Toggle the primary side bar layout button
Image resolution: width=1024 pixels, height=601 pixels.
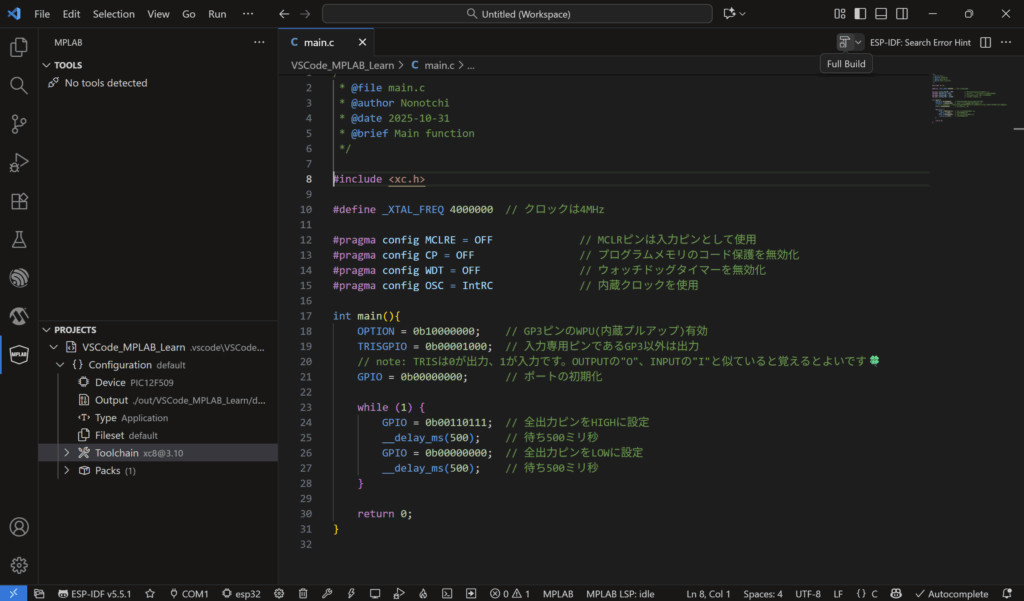click(860, 14)
